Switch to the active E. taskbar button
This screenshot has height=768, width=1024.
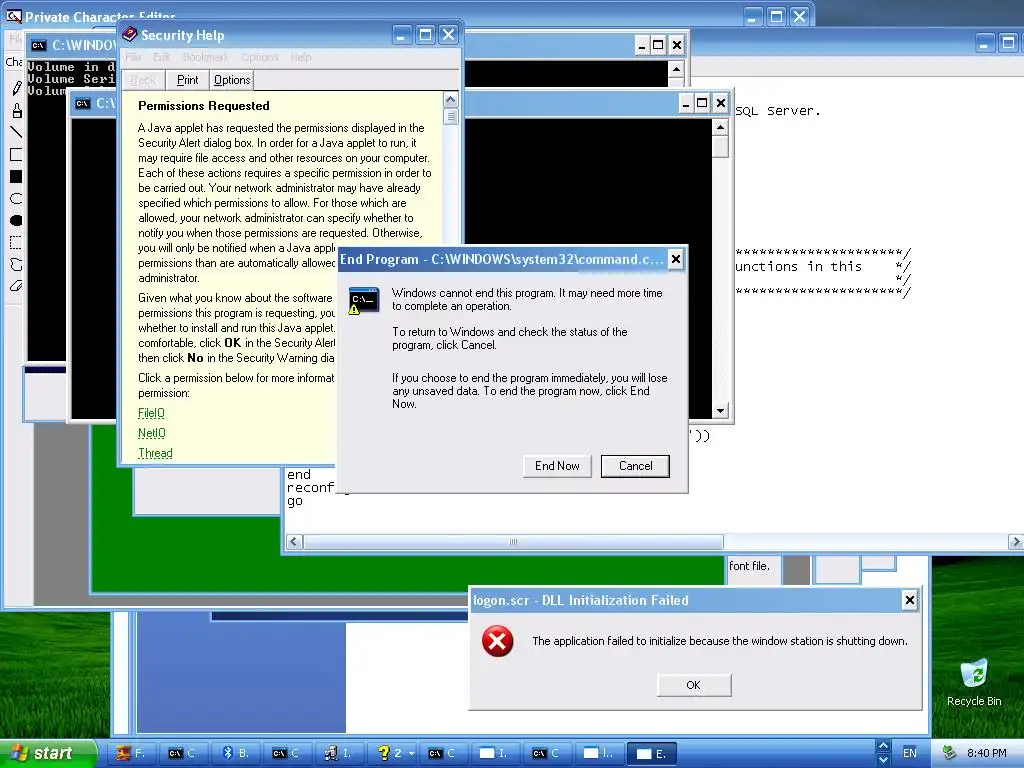pos(651,753)
